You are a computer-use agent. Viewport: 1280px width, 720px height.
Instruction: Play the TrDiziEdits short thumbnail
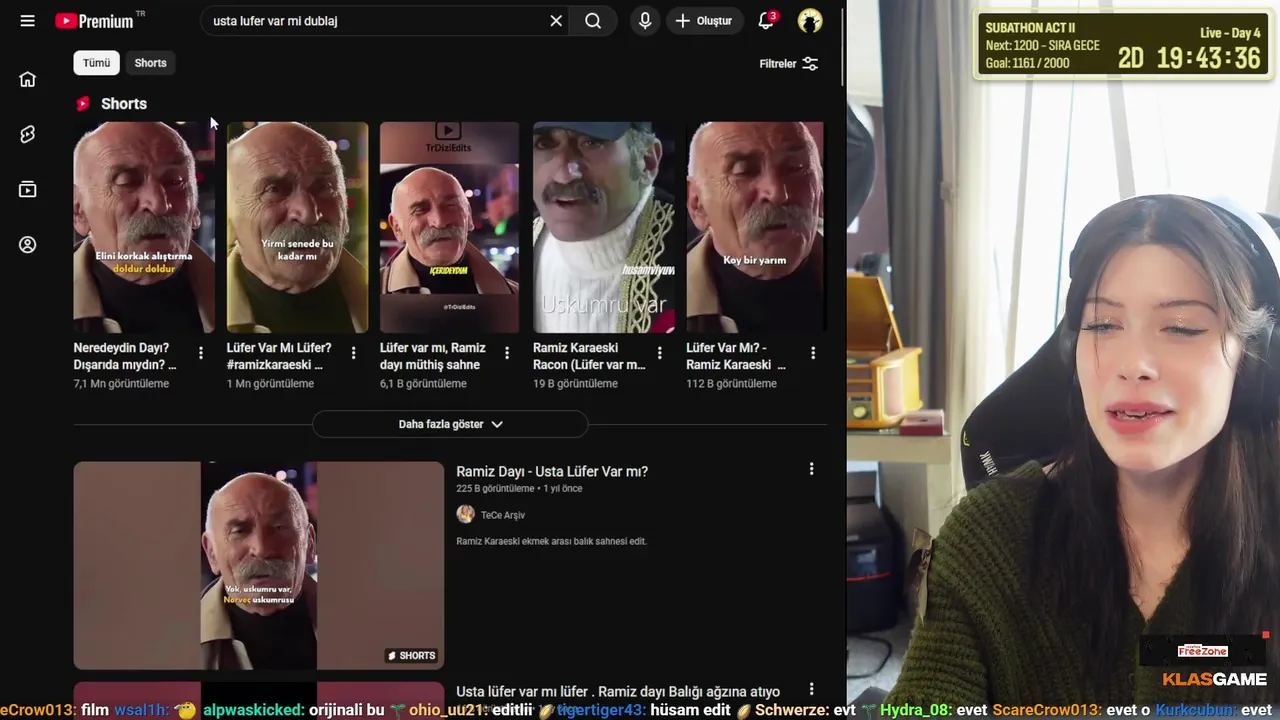click(450, 227)
